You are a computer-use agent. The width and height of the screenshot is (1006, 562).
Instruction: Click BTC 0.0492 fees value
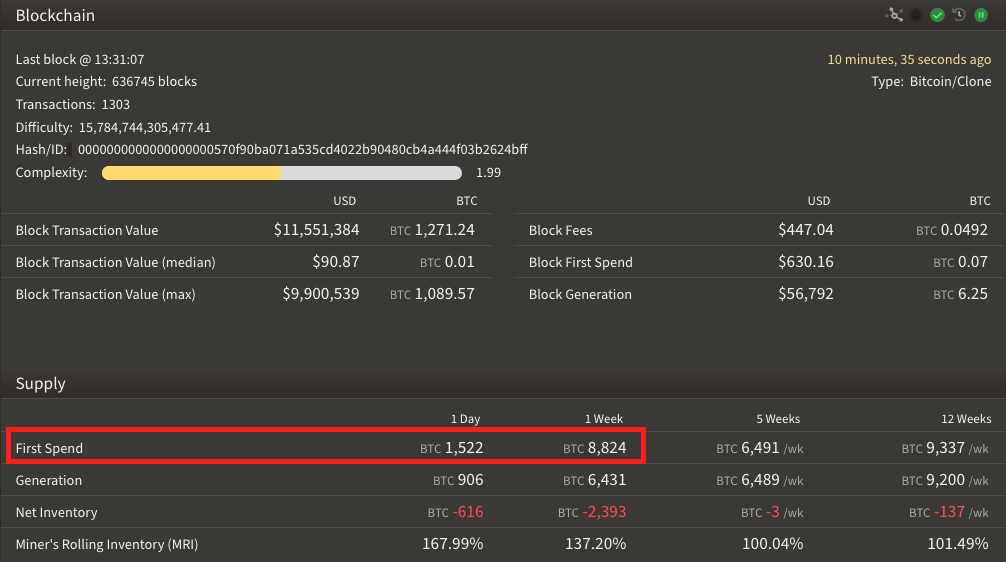pyautogui.click(x=952, y=230)
